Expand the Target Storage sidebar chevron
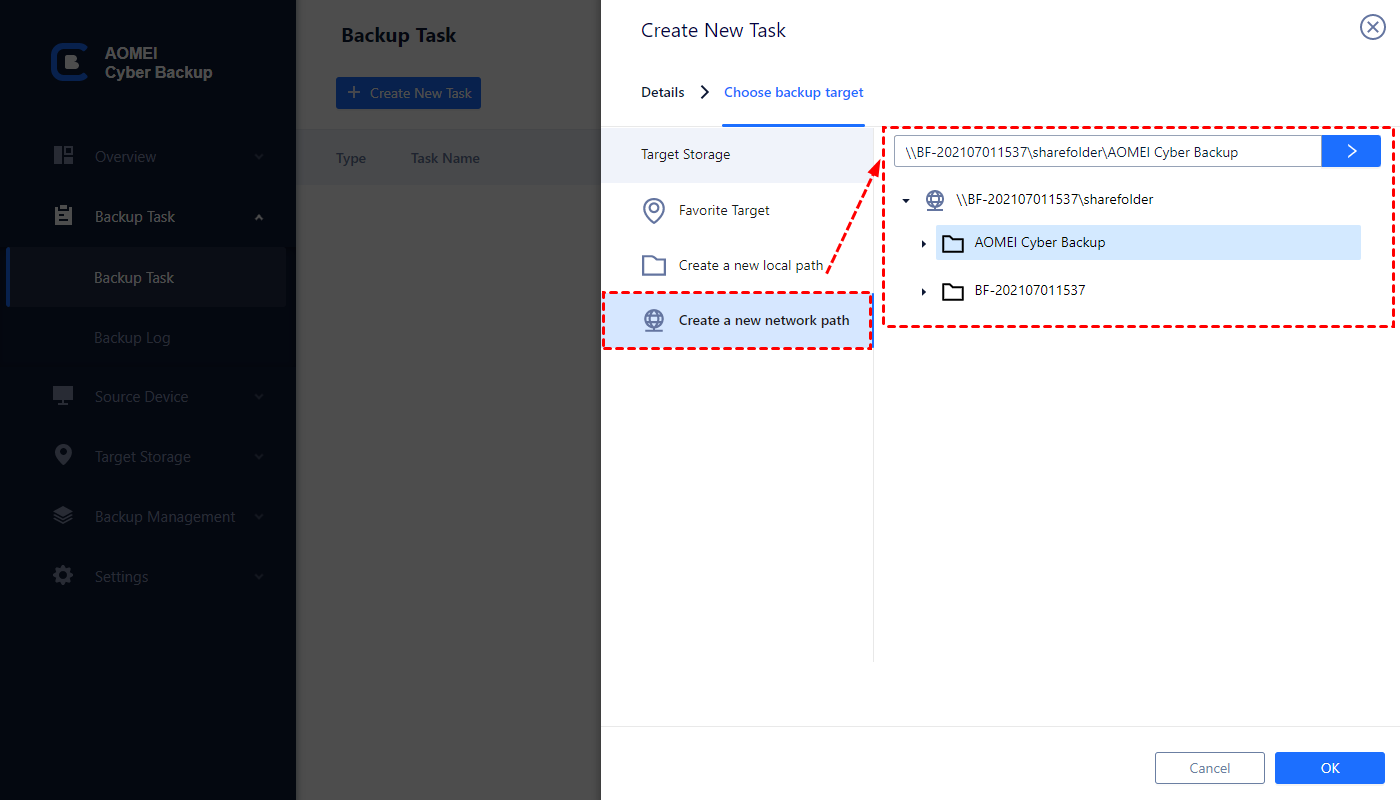 (259, 457)
